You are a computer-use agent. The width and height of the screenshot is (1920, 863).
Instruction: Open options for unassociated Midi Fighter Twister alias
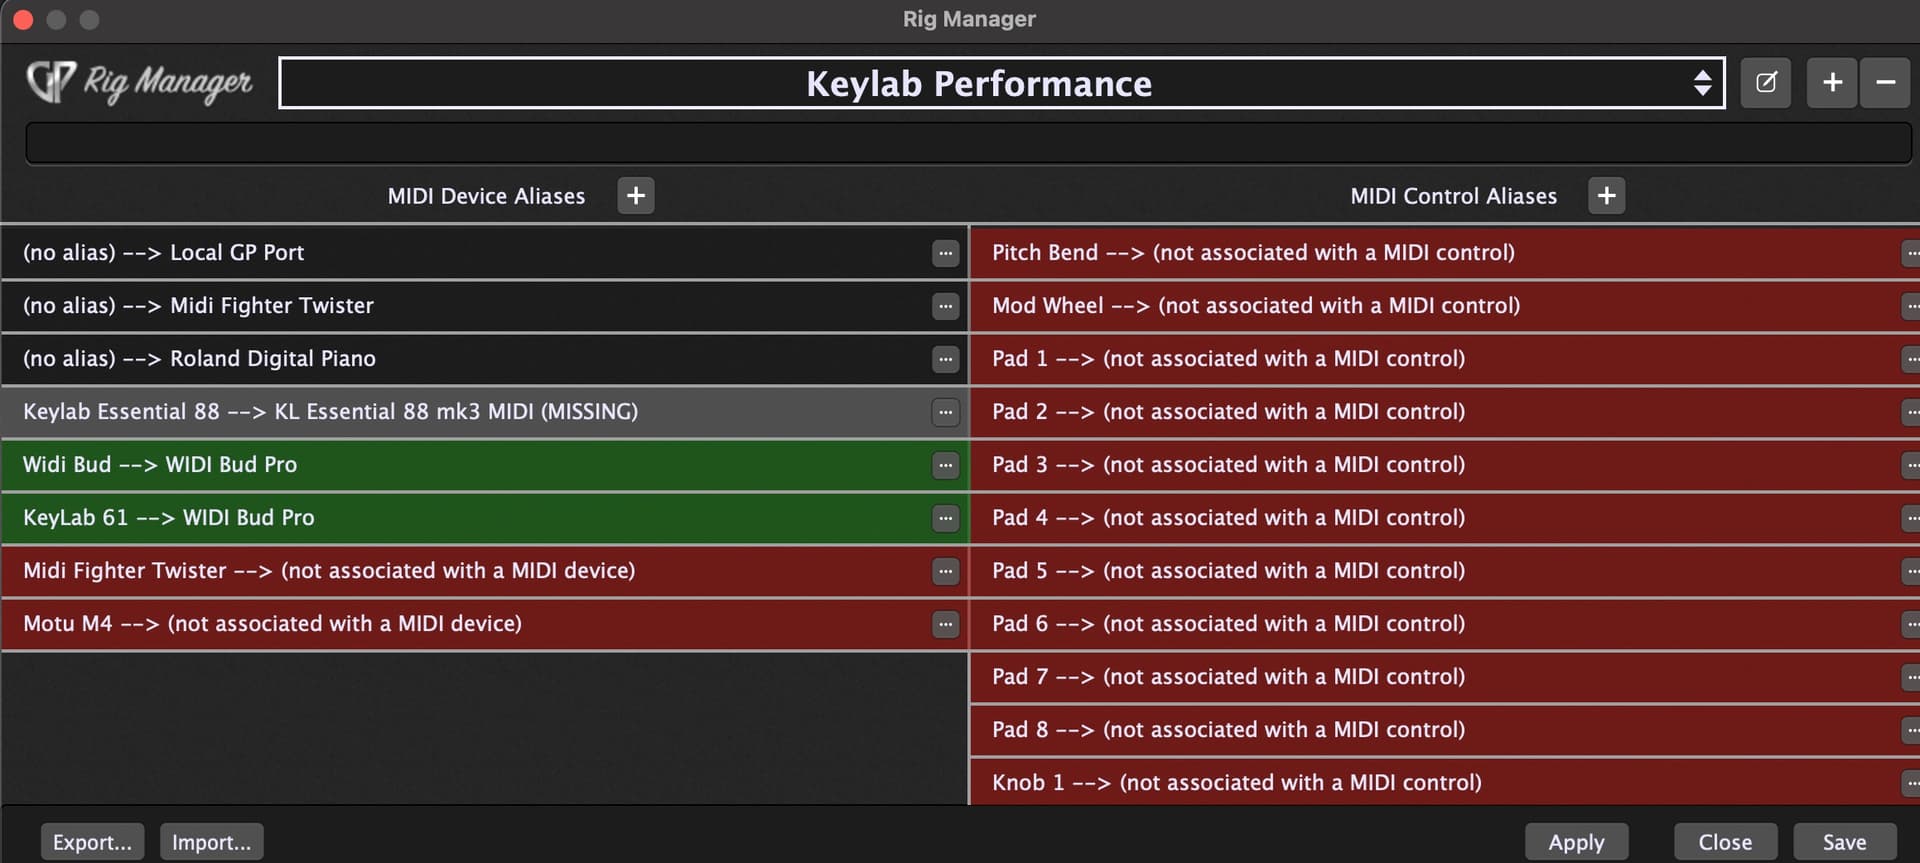click(x=945, y=571)
